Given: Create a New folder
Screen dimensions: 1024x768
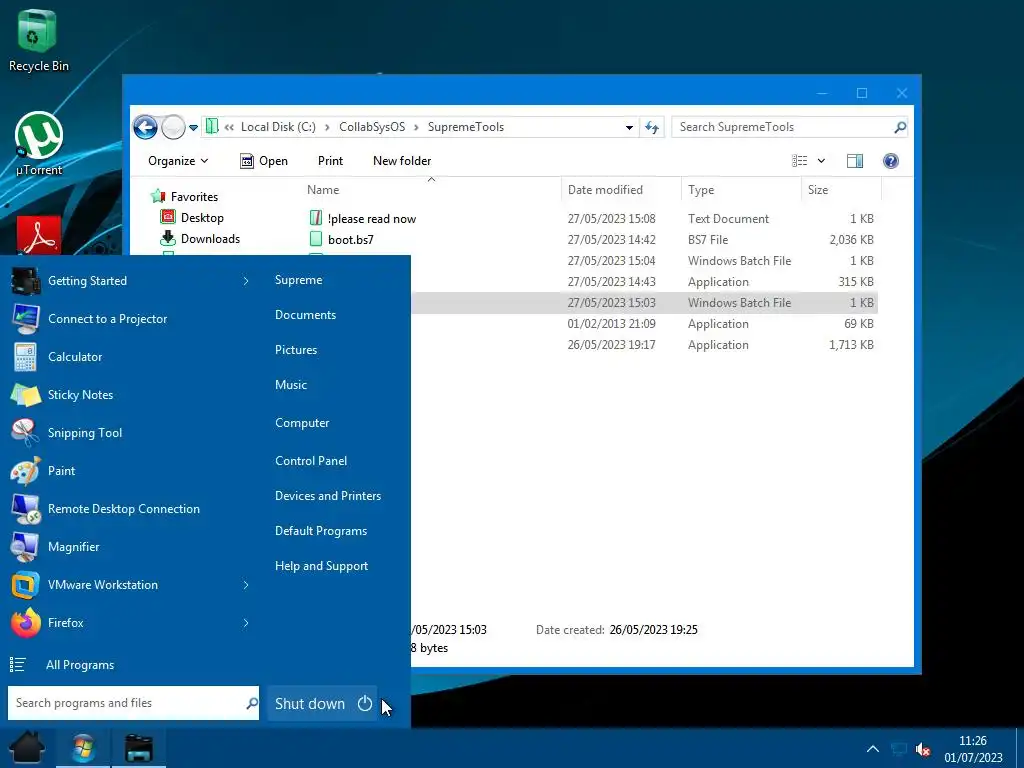Looking at the screenshot, I should pyautogui.click(x=402, y=161).
